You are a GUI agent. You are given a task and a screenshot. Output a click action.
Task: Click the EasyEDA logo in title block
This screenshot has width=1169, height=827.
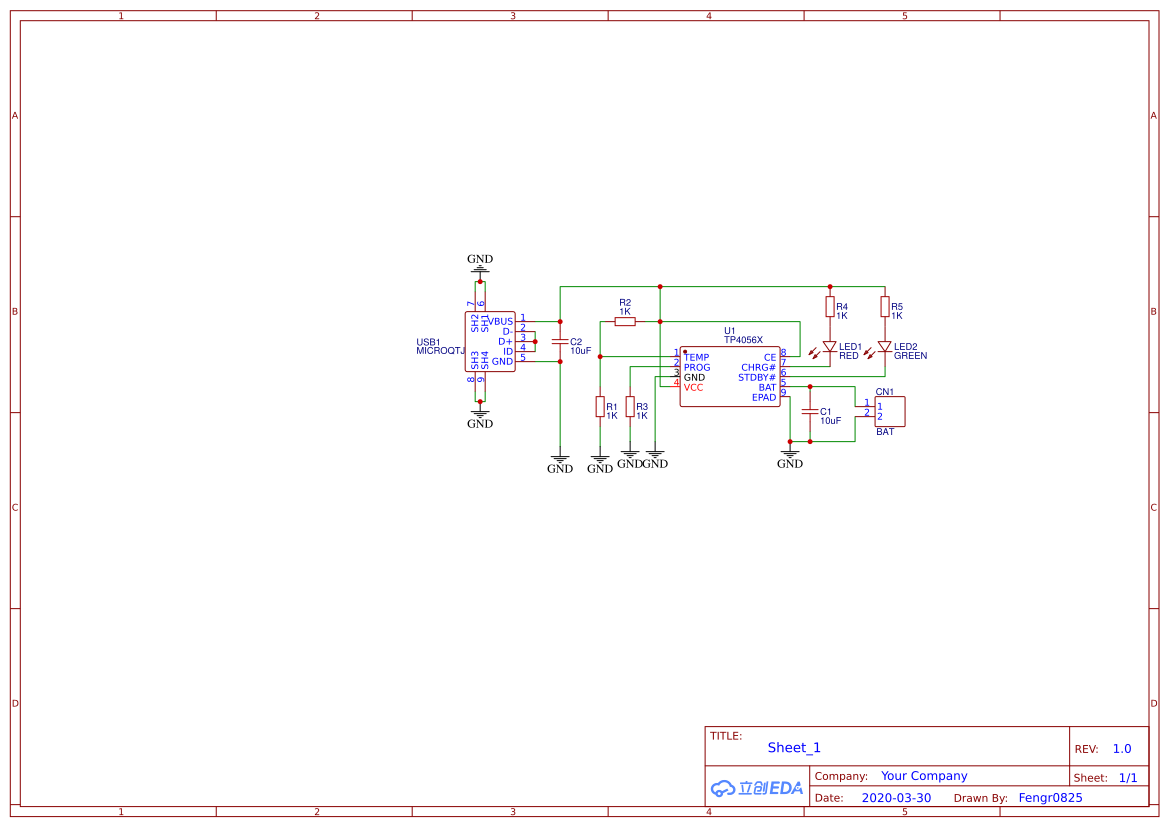pyautogui.click(x=757, y=788)
